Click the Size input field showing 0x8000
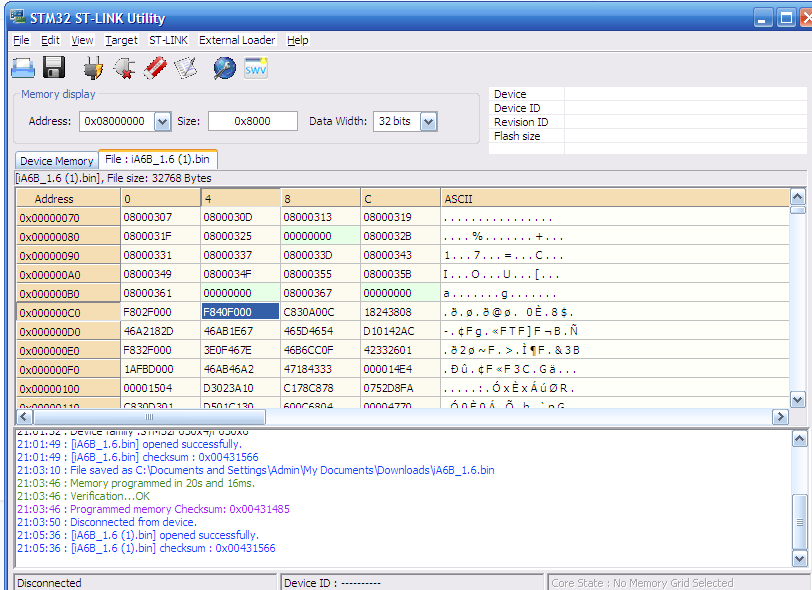Viewport: 812px width, 590px height. (x=253, y=121)
